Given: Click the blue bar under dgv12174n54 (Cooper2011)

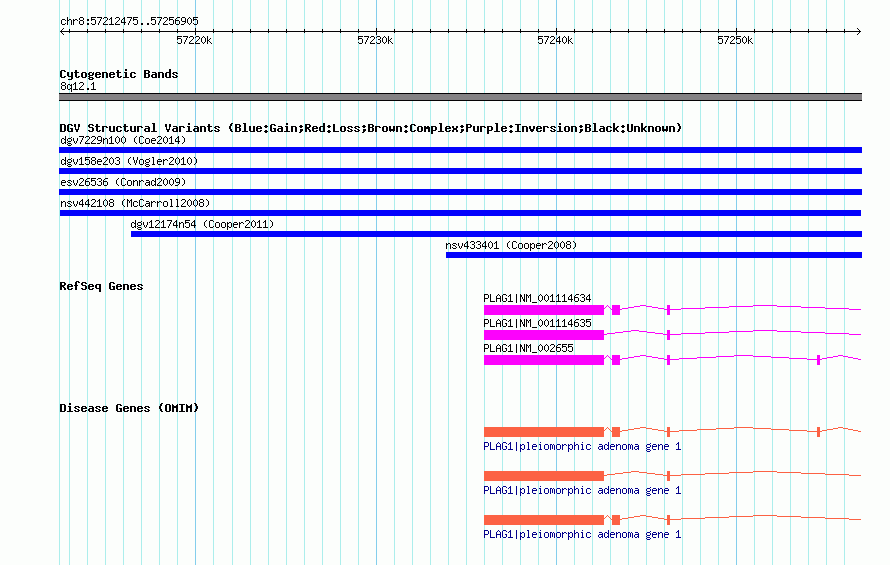Looking at the screenshot, I should (497, 234).
